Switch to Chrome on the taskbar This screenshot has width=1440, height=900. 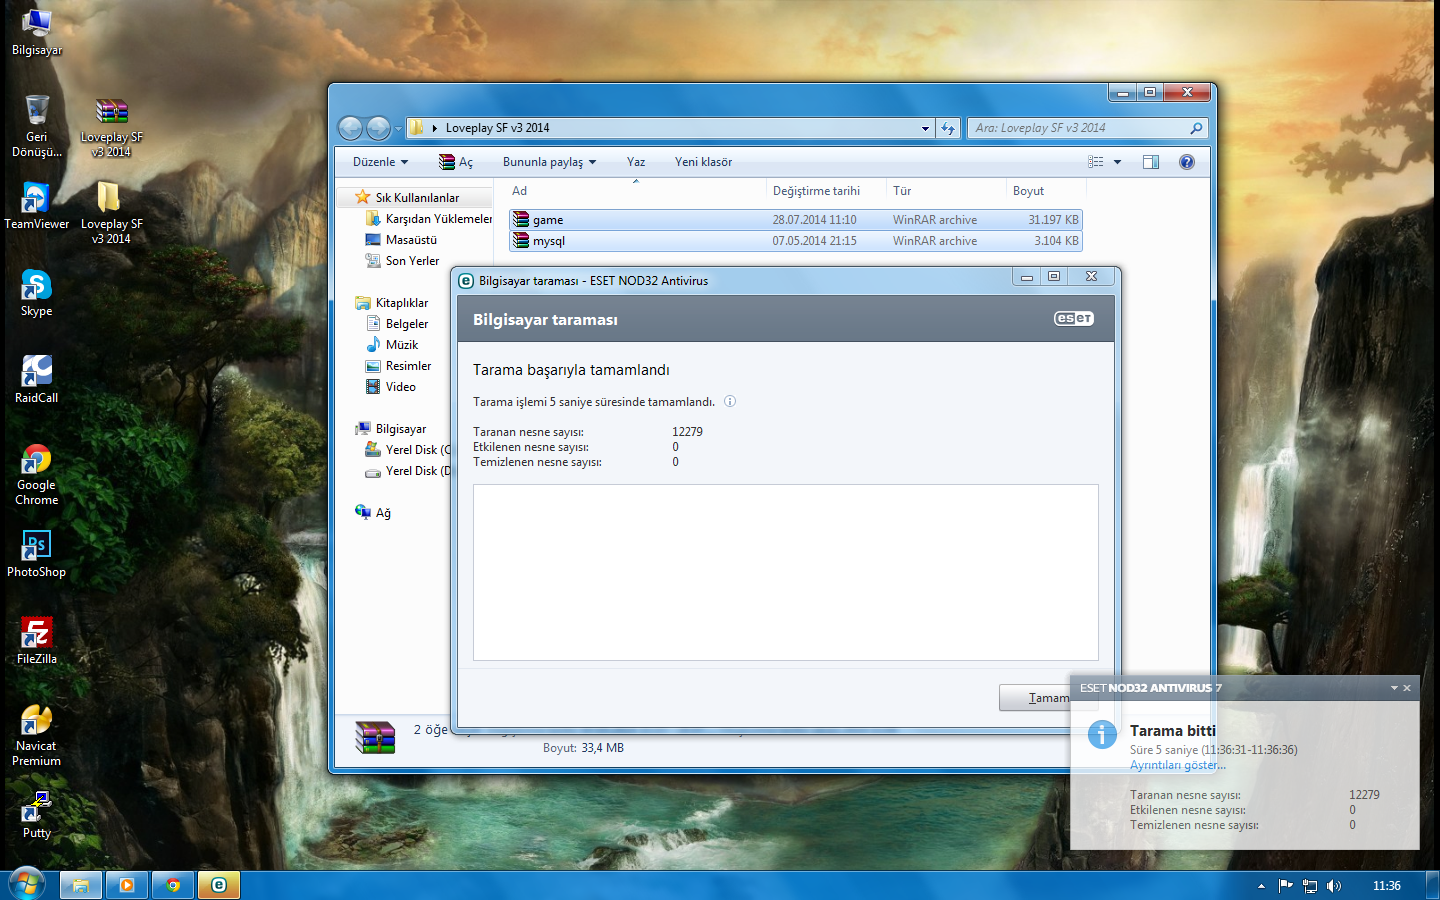(173, 885)
